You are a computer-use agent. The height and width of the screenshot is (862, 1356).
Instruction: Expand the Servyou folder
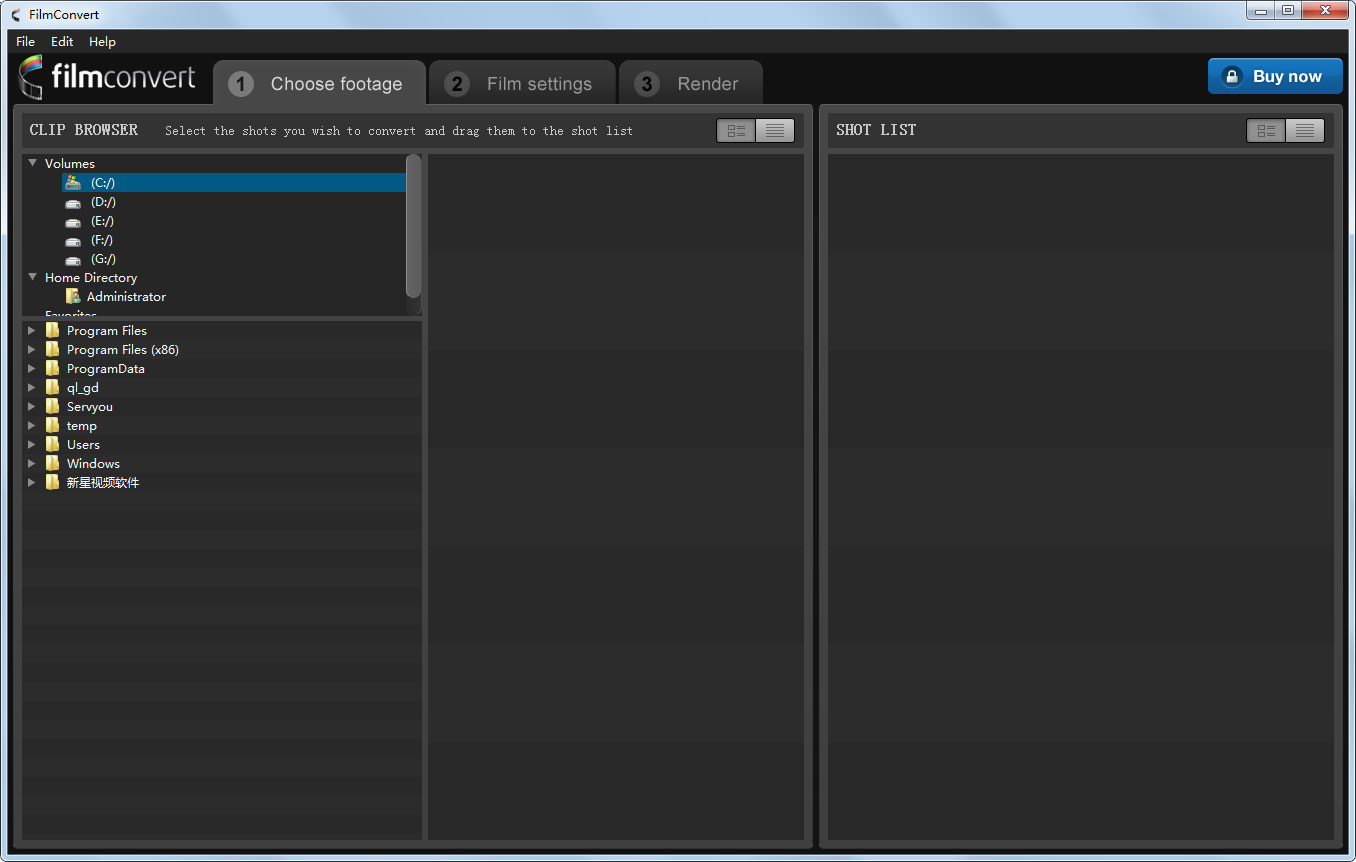[32, 406]
